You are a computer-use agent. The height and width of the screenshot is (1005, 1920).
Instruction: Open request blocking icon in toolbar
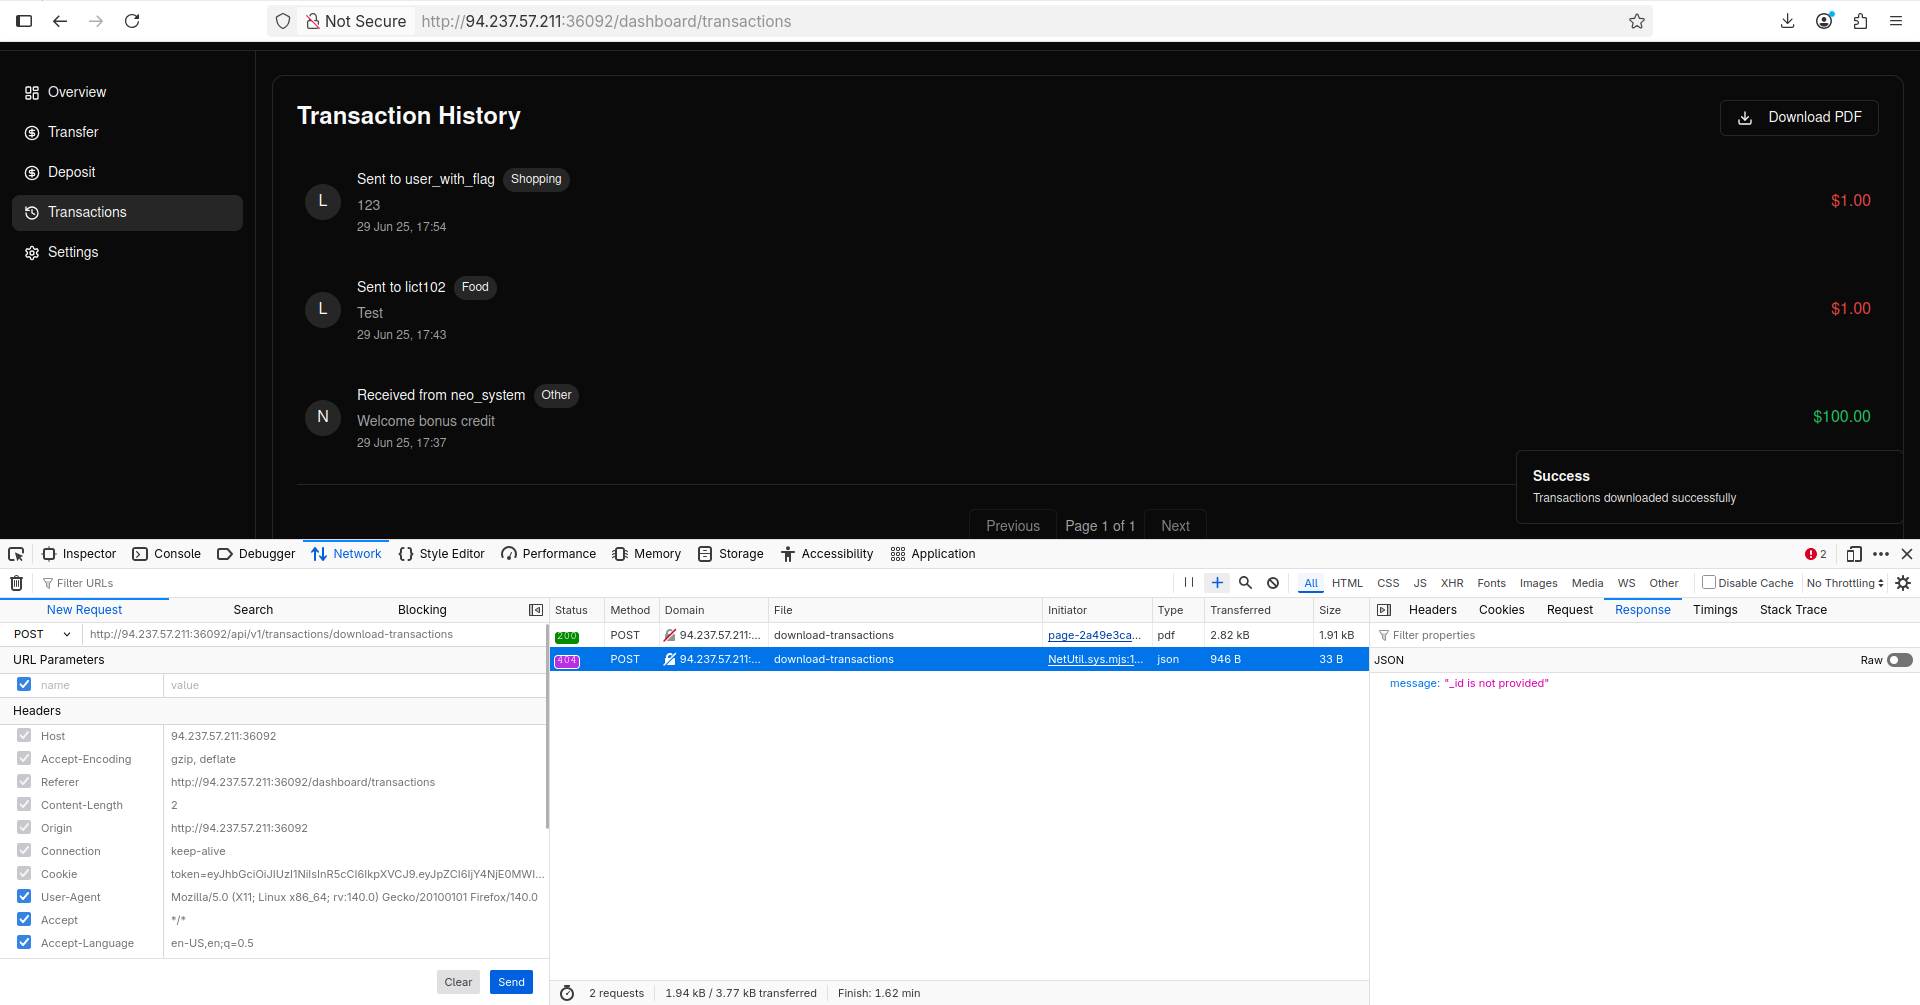(x=1273, y=583)
